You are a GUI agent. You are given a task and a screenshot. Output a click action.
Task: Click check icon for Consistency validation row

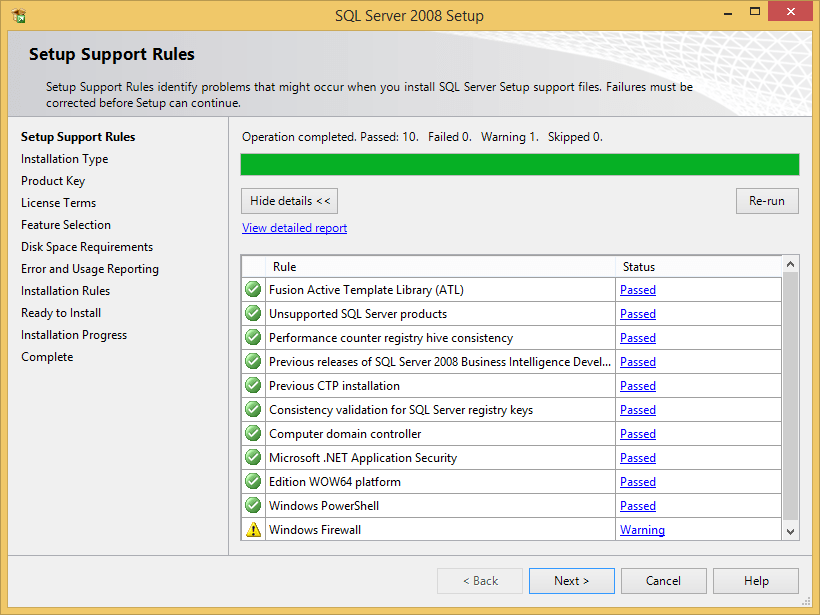253,409
